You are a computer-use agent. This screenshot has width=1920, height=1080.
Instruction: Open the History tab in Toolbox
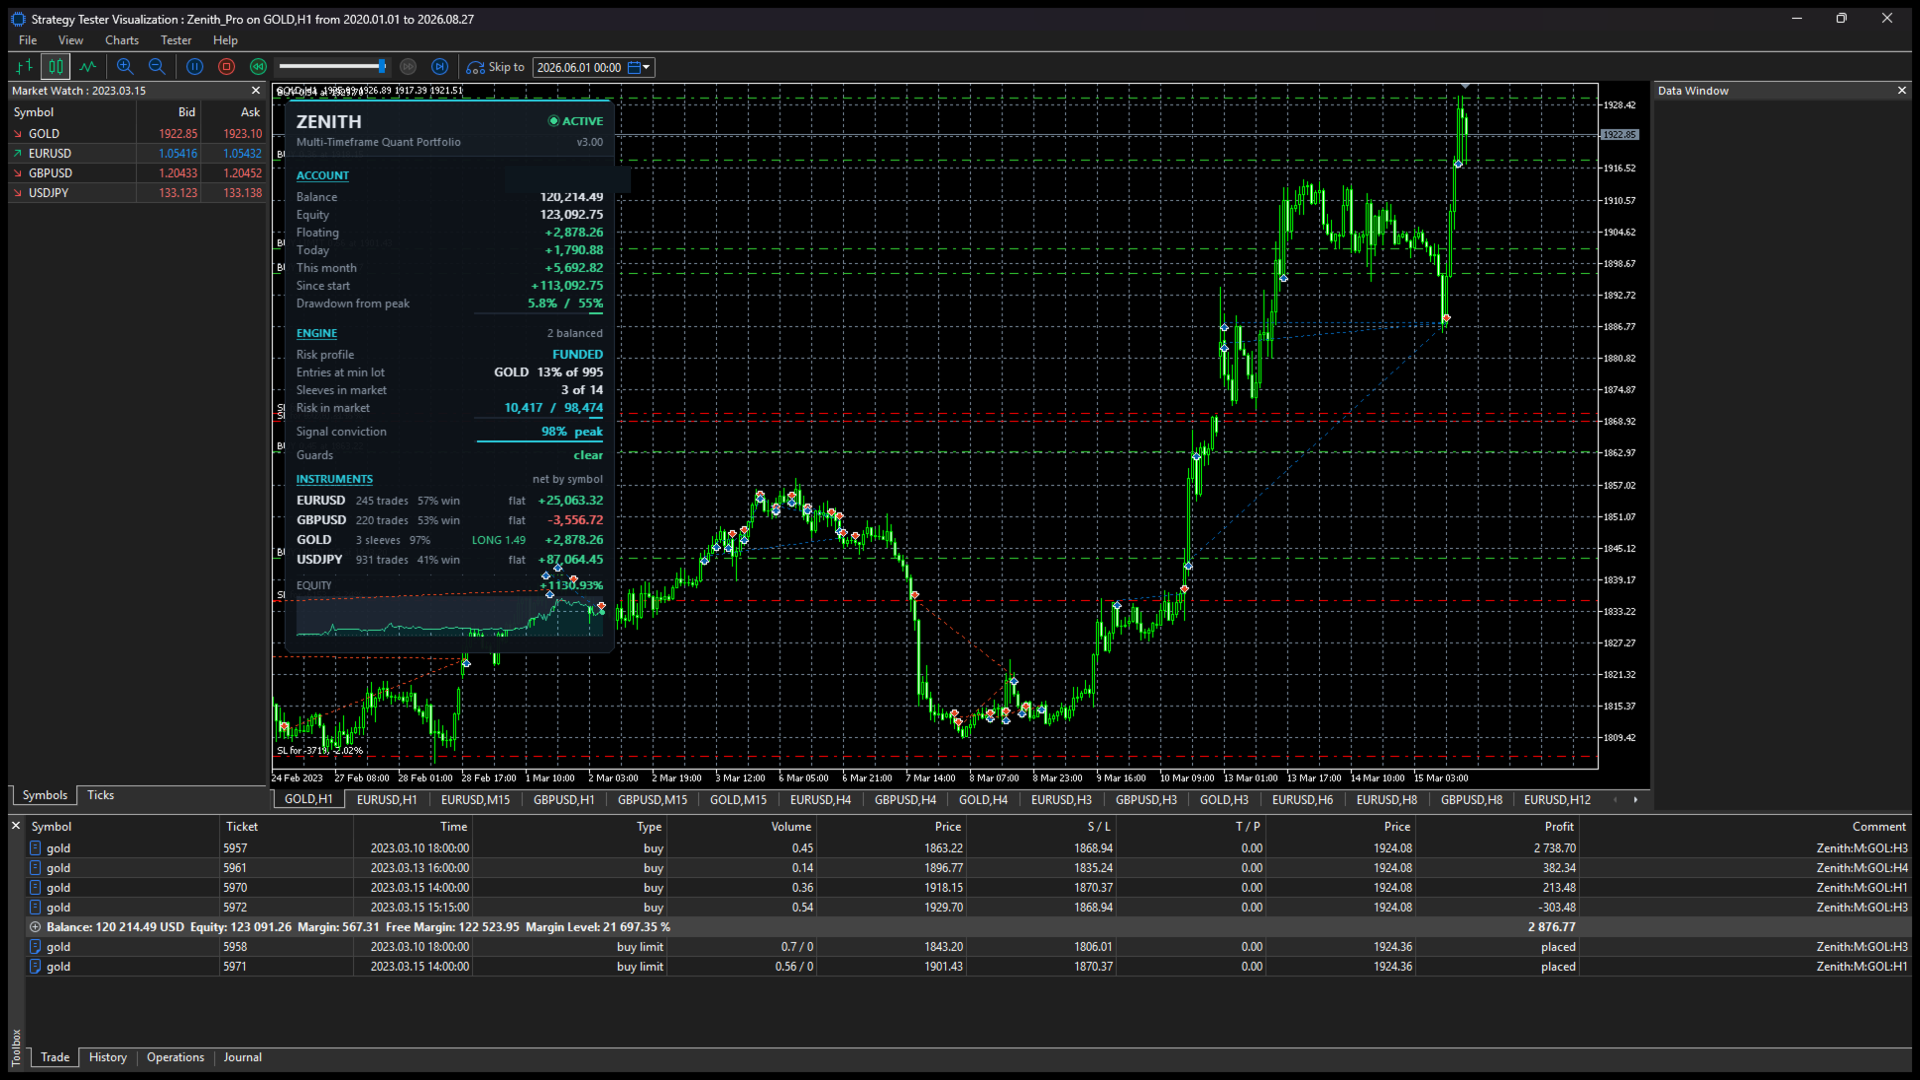[108, 1058]
